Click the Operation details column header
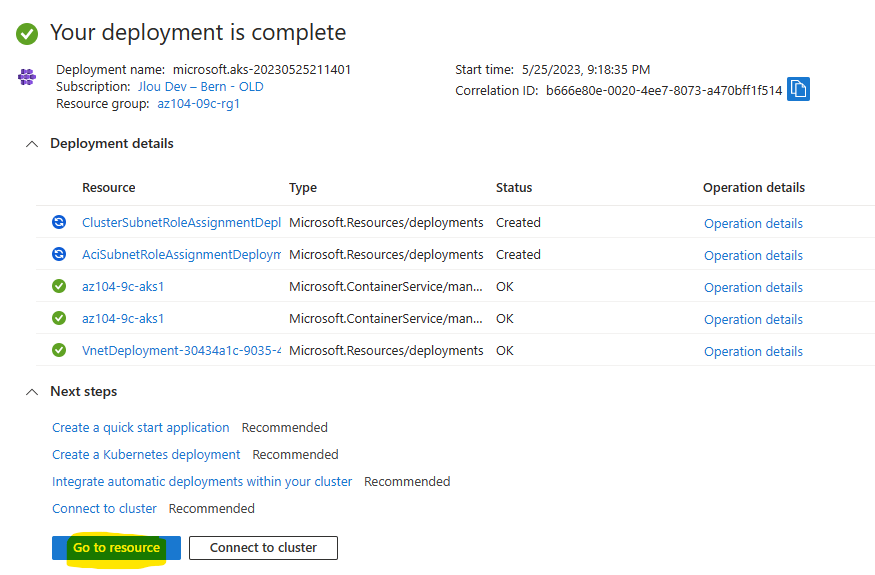The width and height of the screenshot is (875, 575). coord(754,188)
